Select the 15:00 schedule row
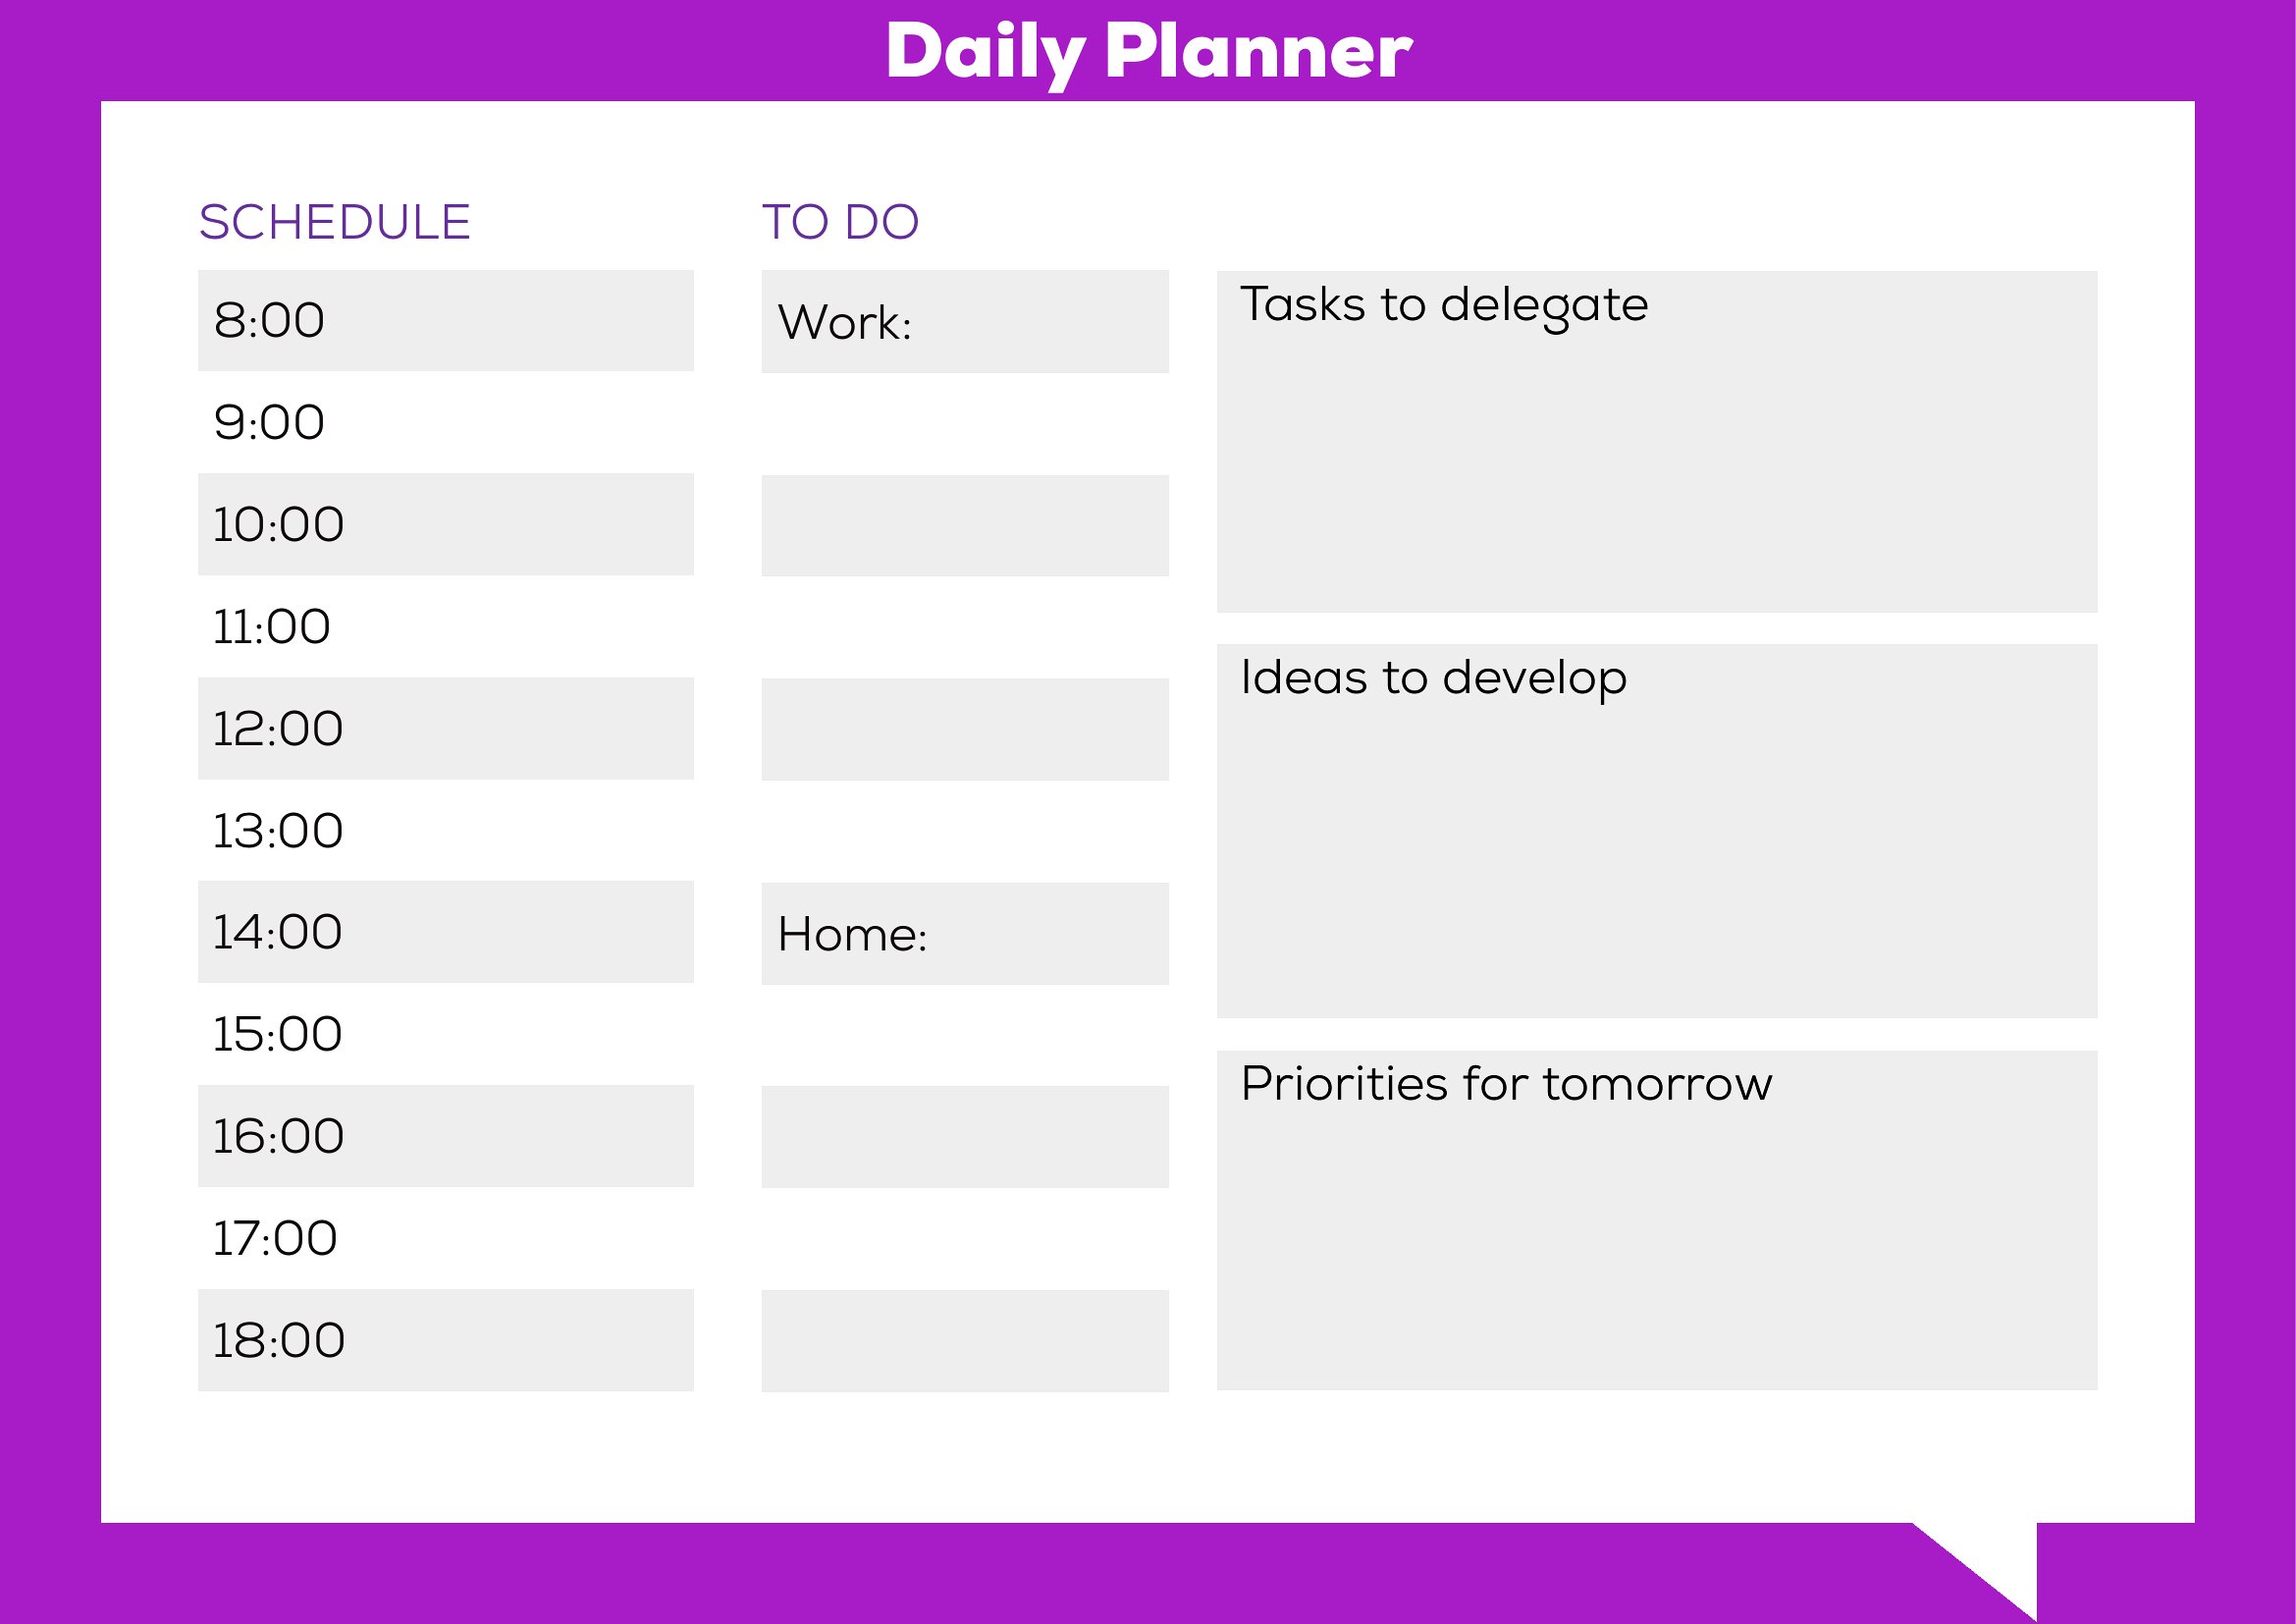Screen dimensions: 2296x1624 (445, 1034)
